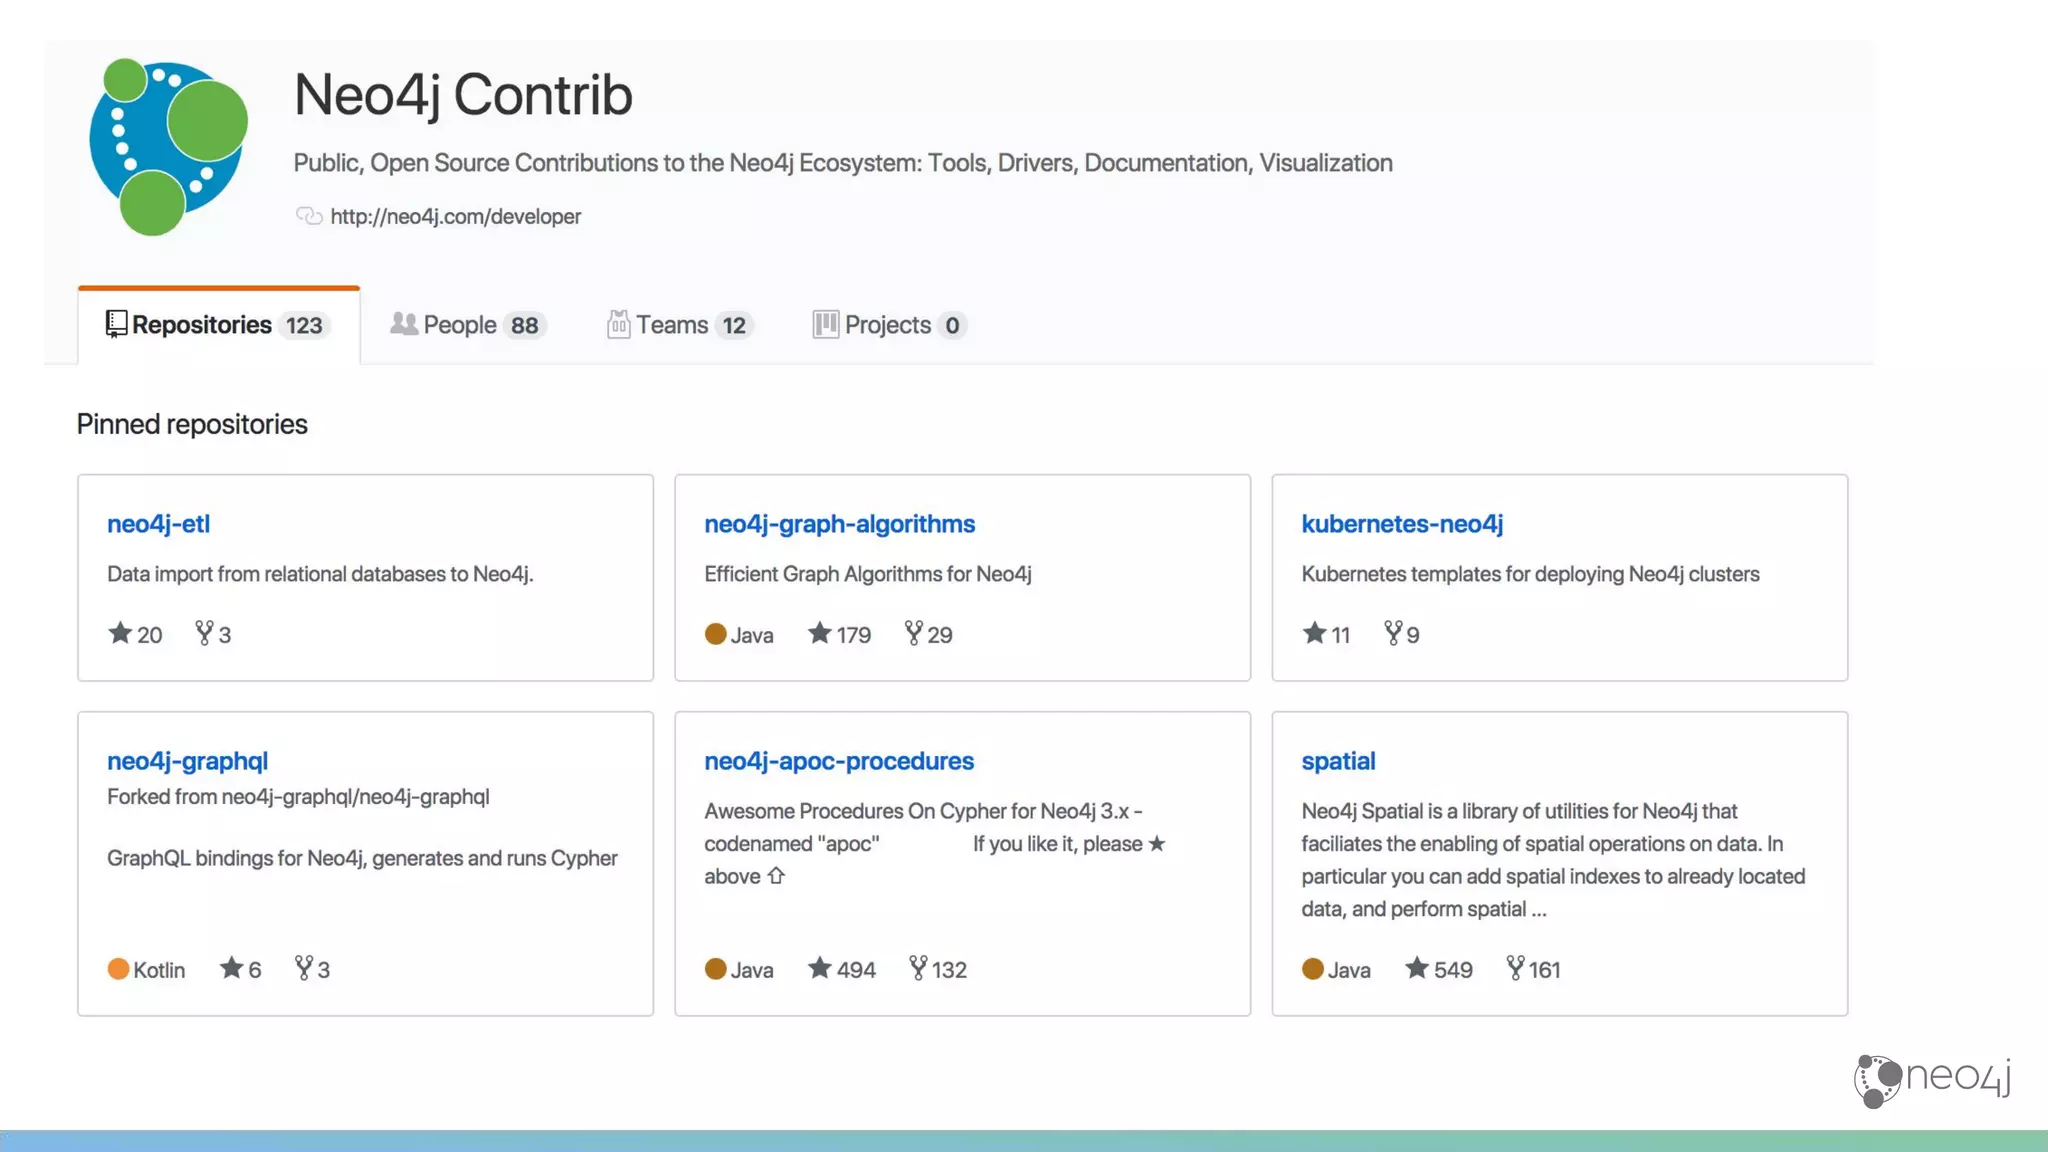Screen dimensions: 2048x1152
Task: Click the link icon beside developer URL
Action: point(308,216)
